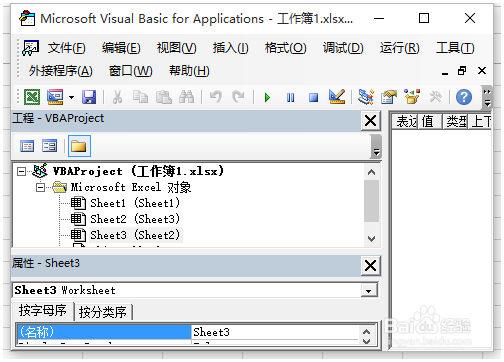Open the 文件(F) menu
Screen dimensions: 504x362
pos(66,48)
